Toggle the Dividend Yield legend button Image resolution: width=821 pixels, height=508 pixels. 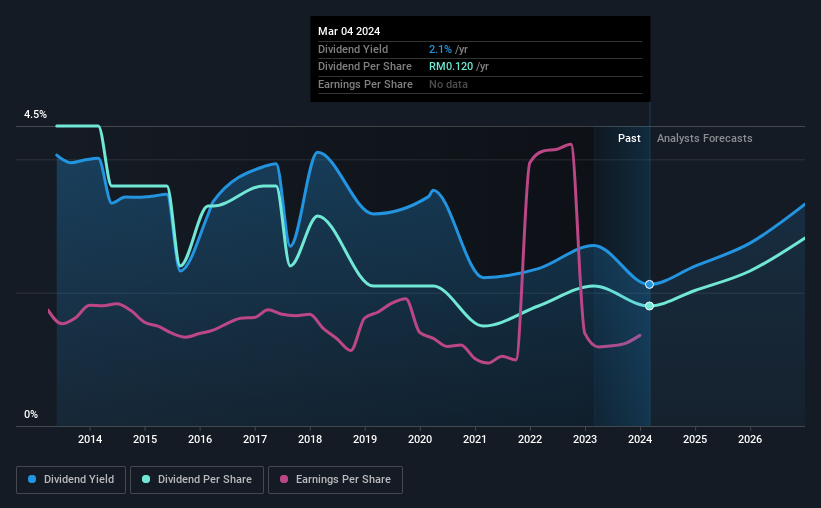(x=71, y=480)
